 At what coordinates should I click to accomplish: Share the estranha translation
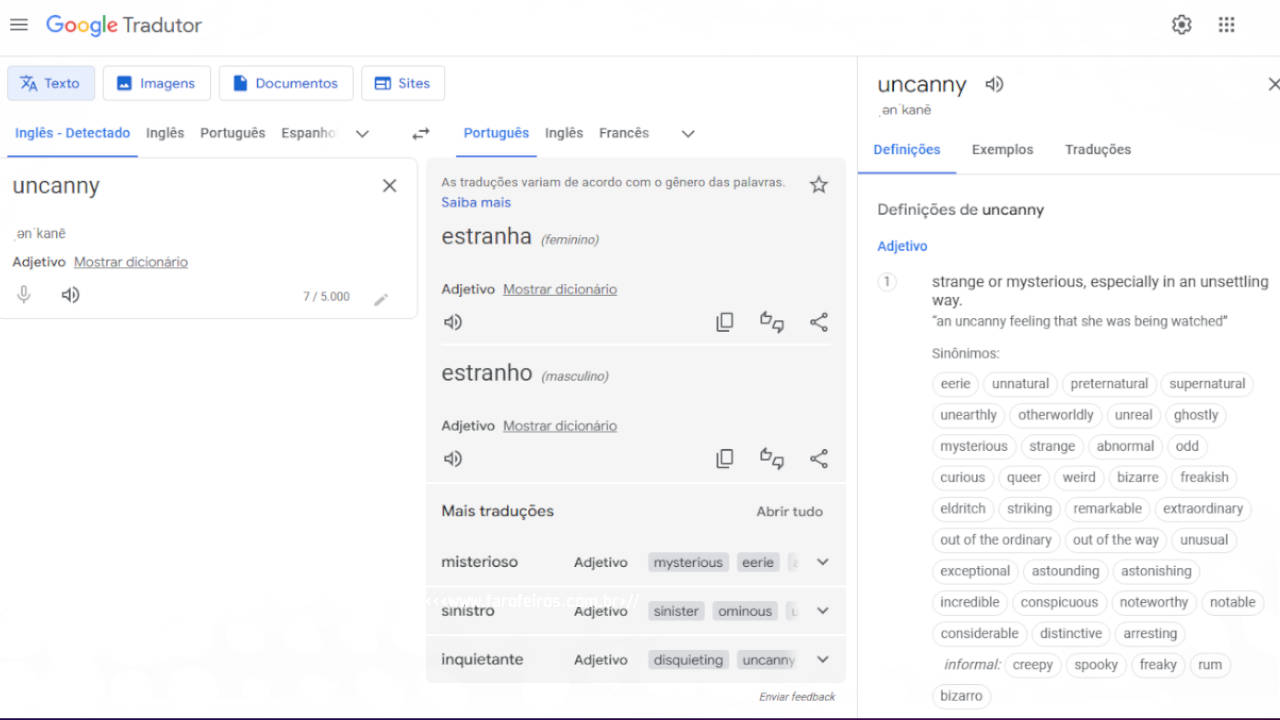819,322
